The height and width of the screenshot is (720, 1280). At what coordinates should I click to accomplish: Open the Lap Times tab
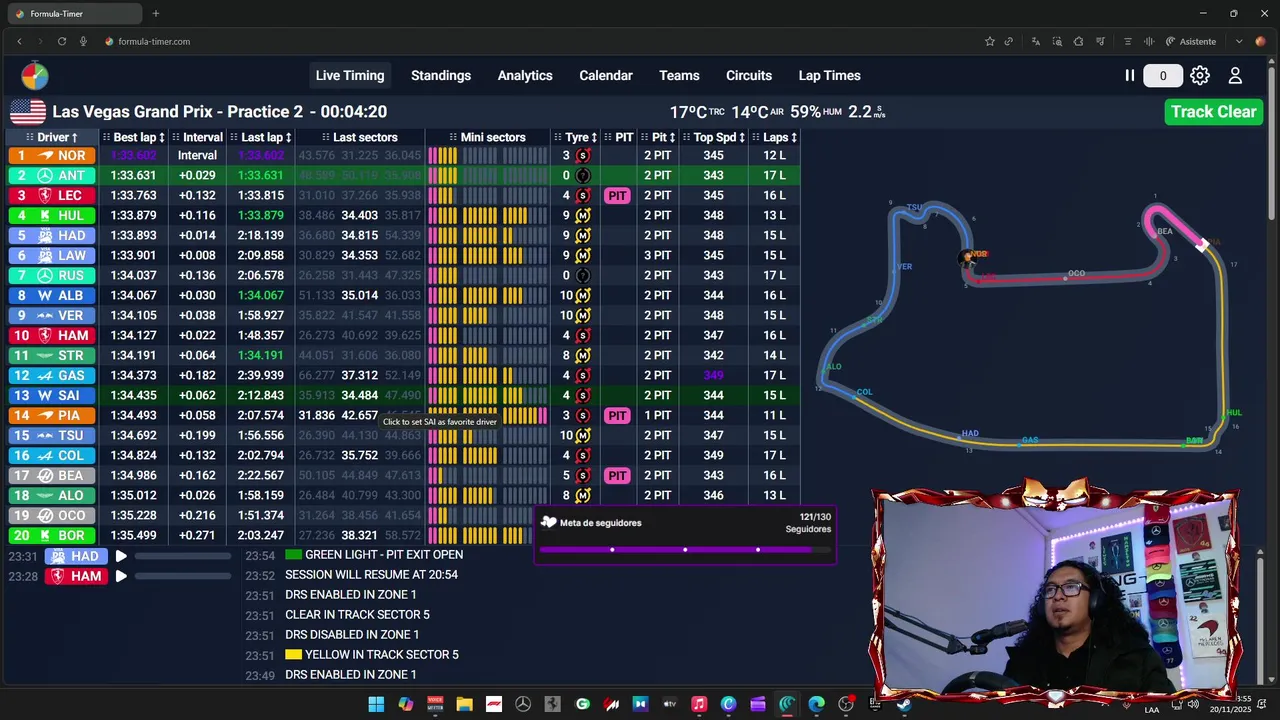tap(829, 76)
